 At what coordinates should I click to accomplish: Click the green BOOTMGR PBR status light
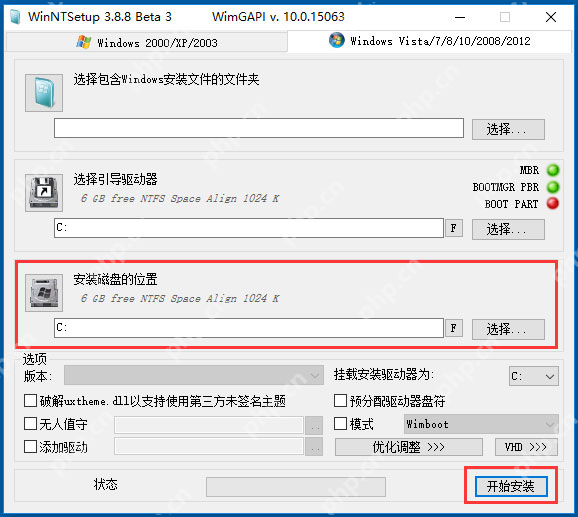[x=553, y=187]
